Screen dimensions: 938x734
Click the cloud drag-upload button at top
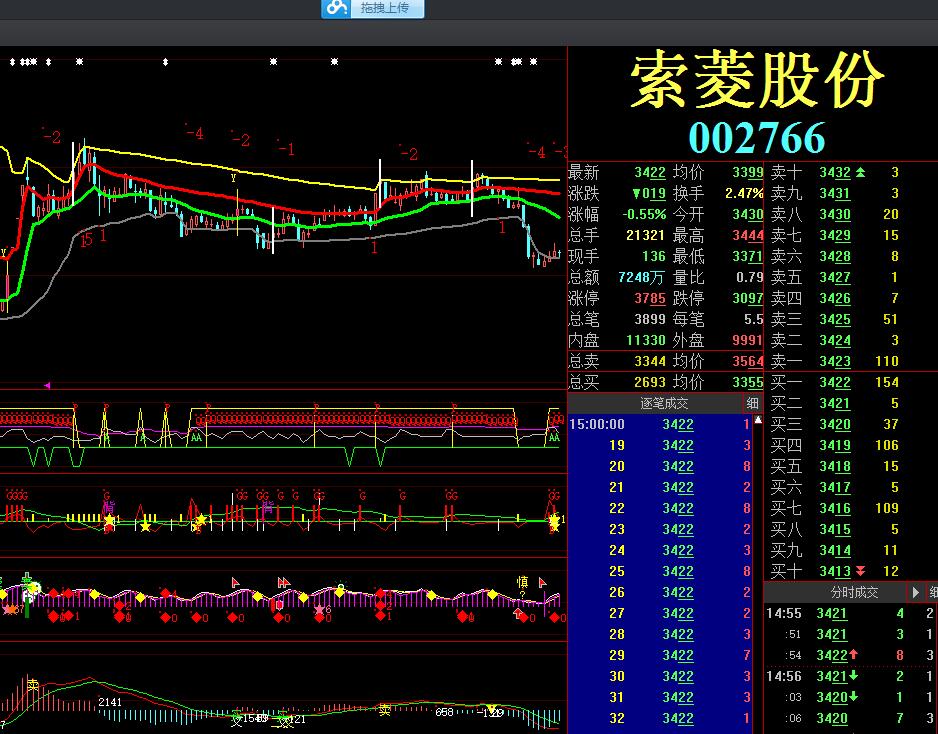[373, 8]
